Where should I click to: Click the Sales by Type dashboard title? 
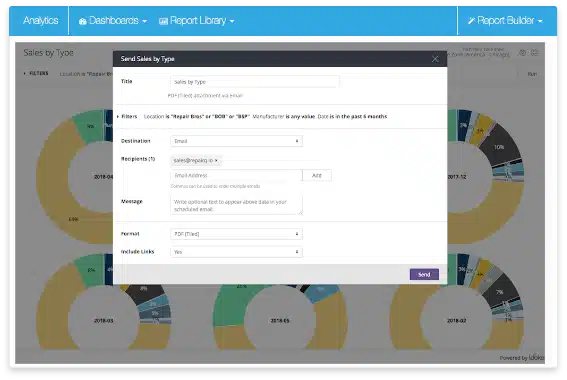pyautogui.click(x=48, y=53)
